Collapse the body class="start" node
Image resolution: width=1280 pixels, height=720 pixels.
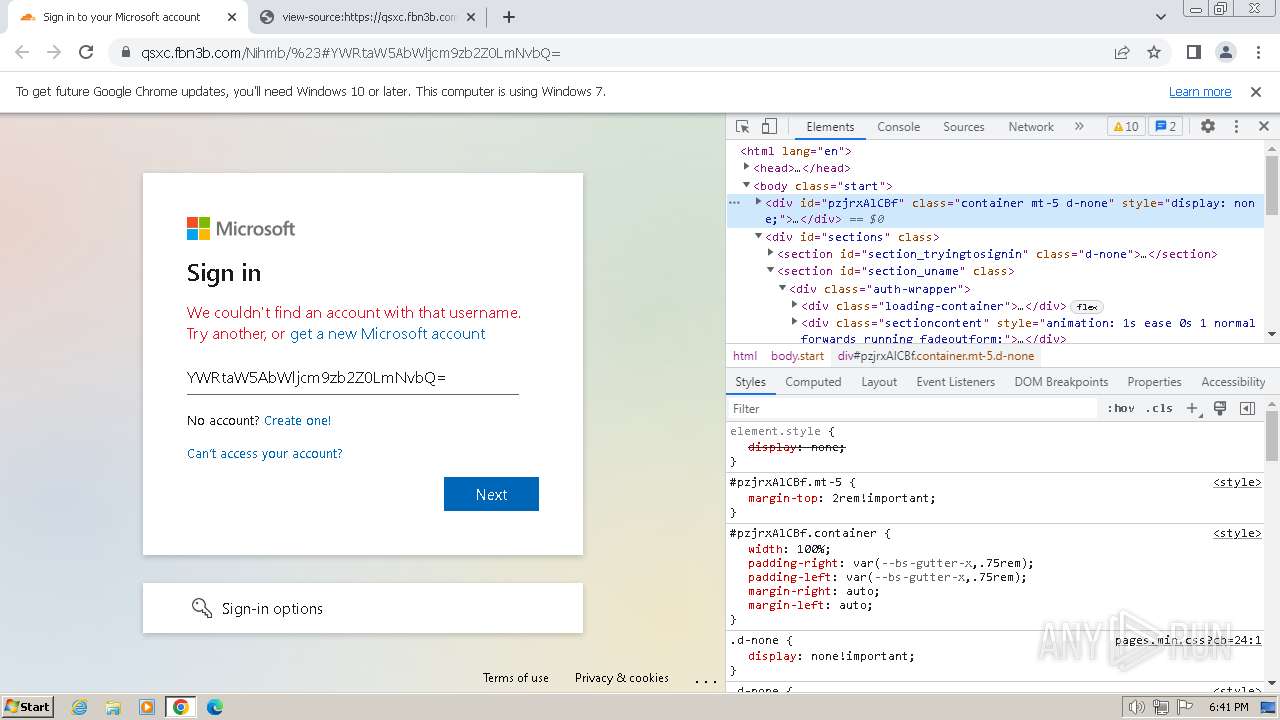click(746, 185)
